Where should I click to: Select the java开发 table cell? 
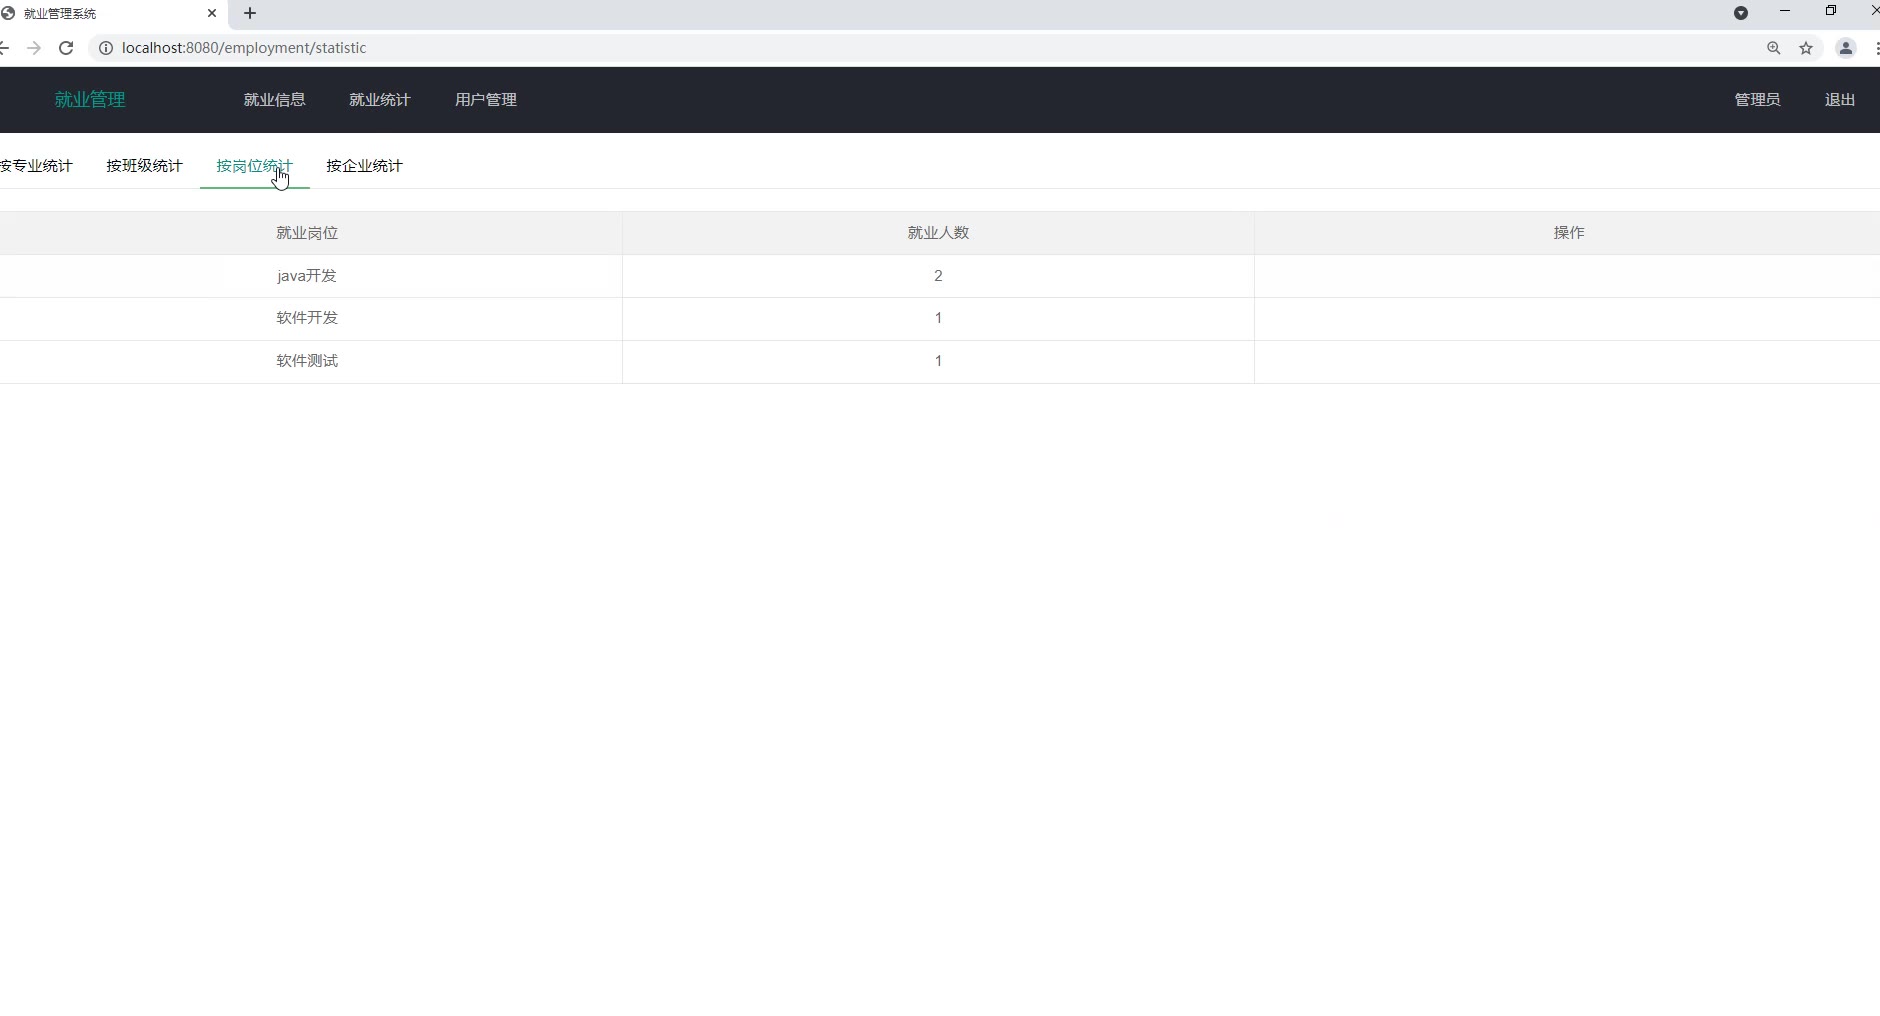point(307,276)
